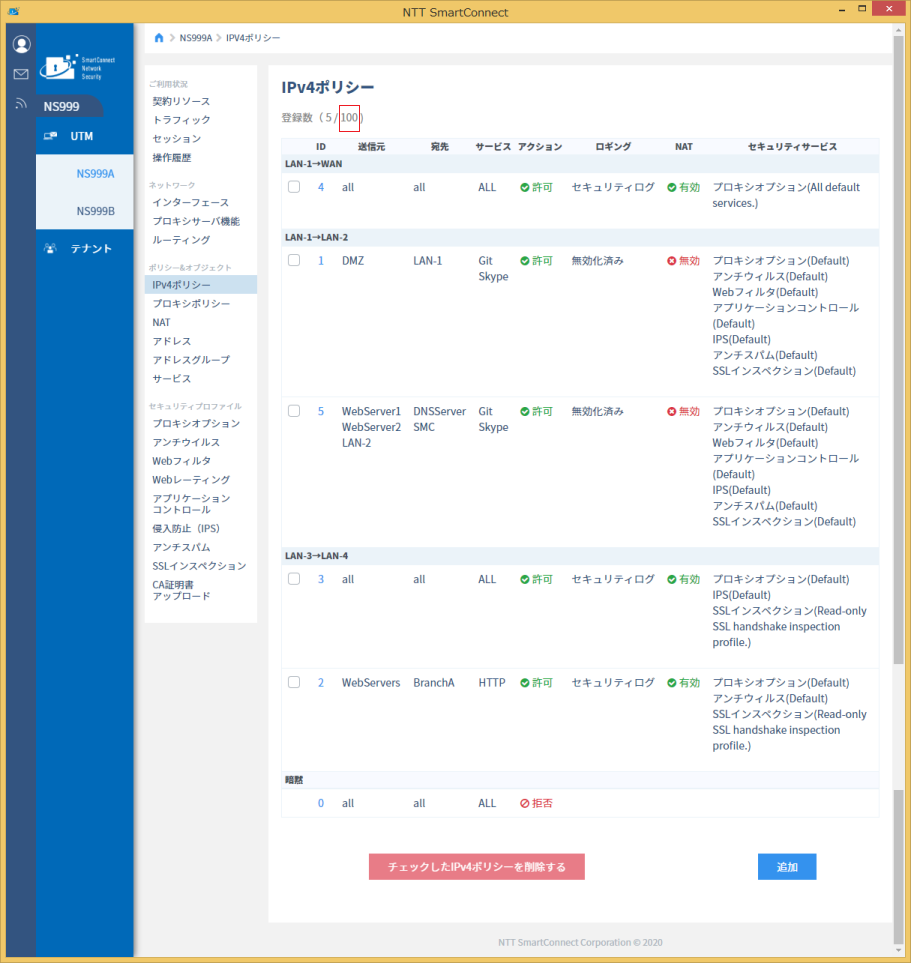Open インターフェース settings
The width and height of the screenshot is (911, 963).
tap(190, 203)
